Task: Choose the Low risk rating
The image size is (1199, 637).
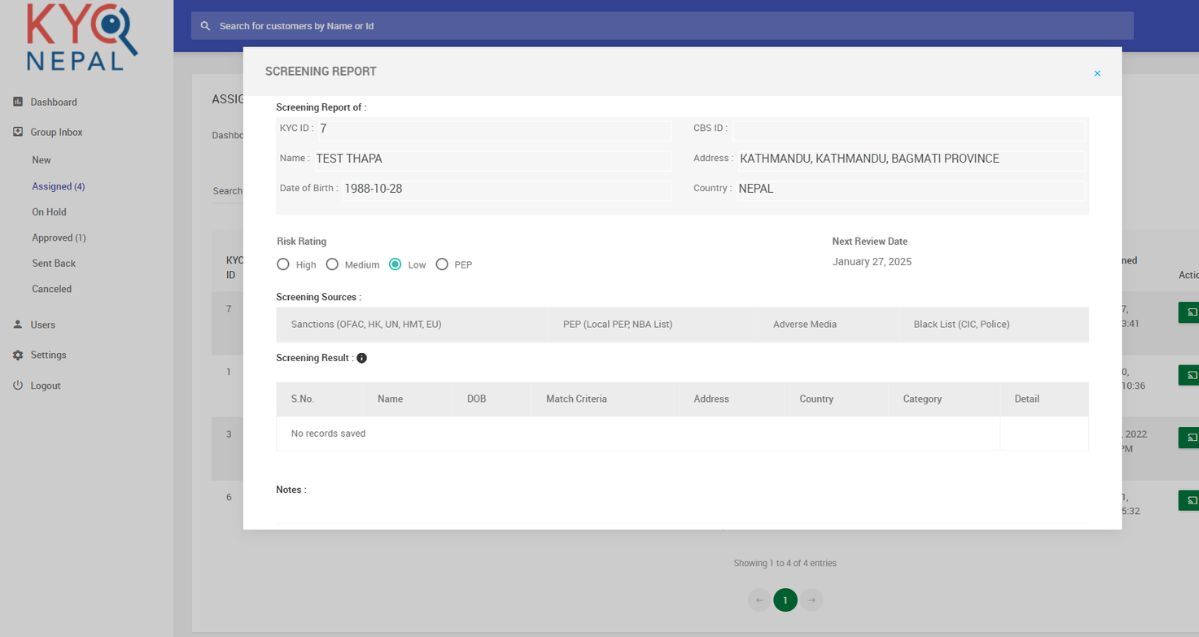Action: pos(395,265)
